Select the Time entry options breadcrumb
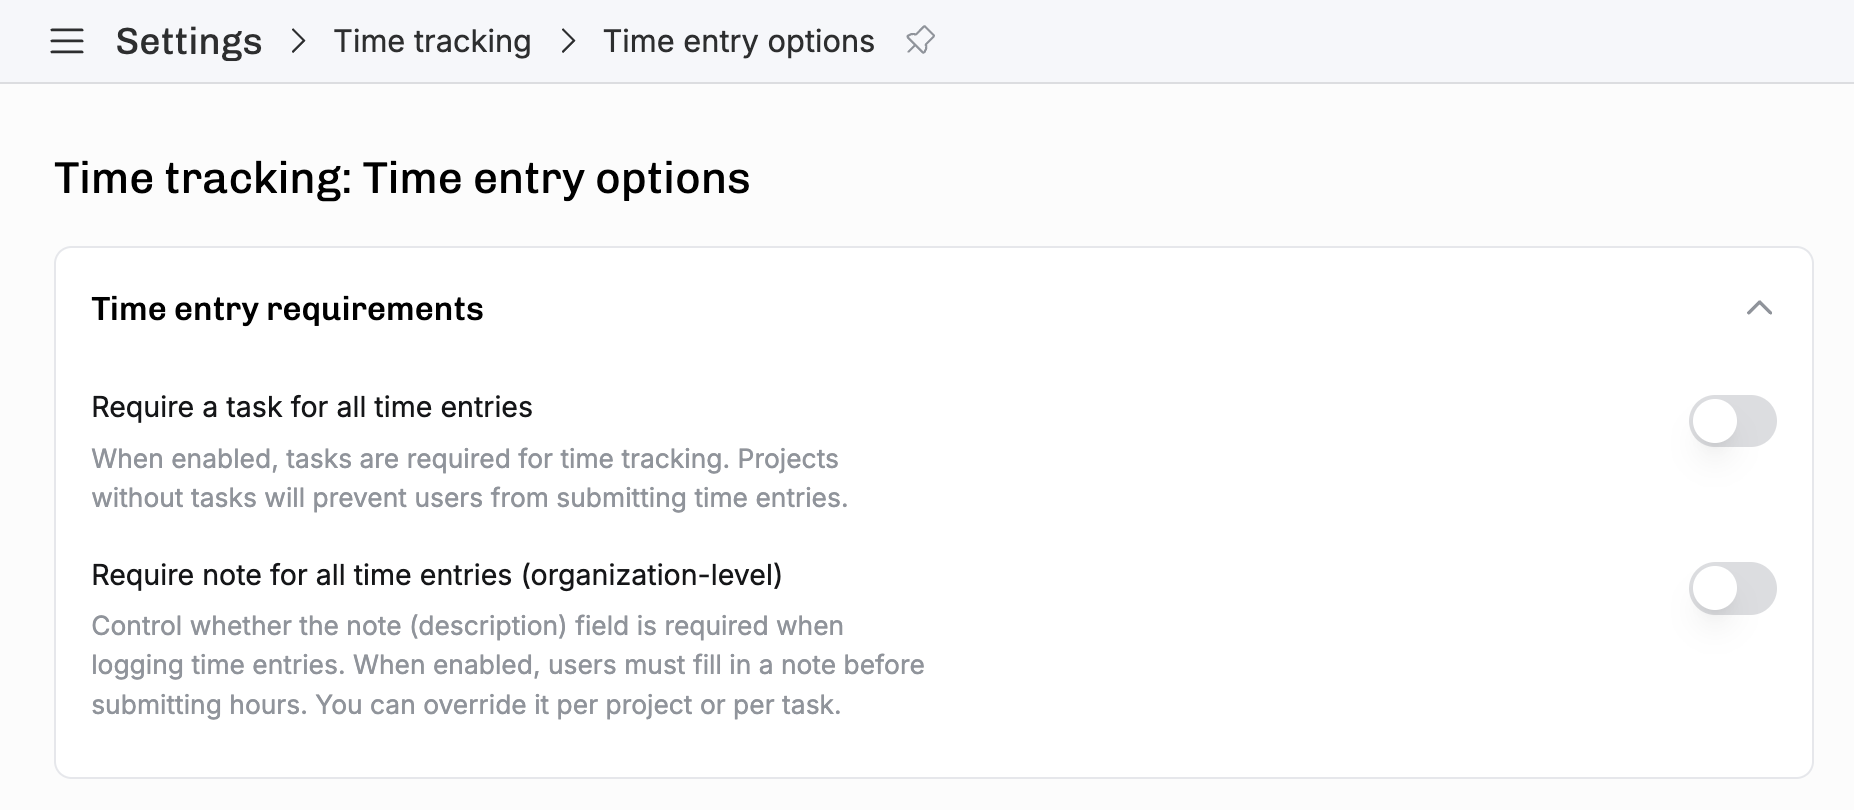 [739, 41]
